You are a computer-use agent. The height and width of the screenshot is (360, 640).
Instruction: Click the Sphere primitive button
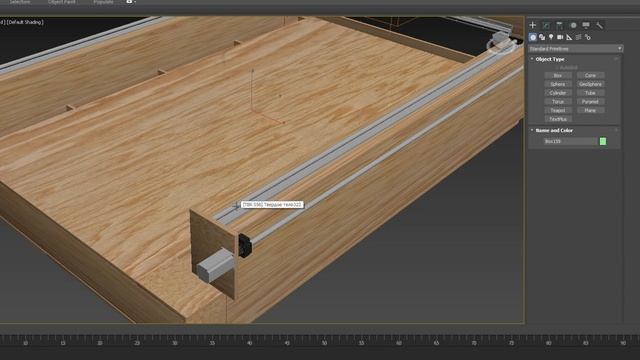[x=558, y=84]
